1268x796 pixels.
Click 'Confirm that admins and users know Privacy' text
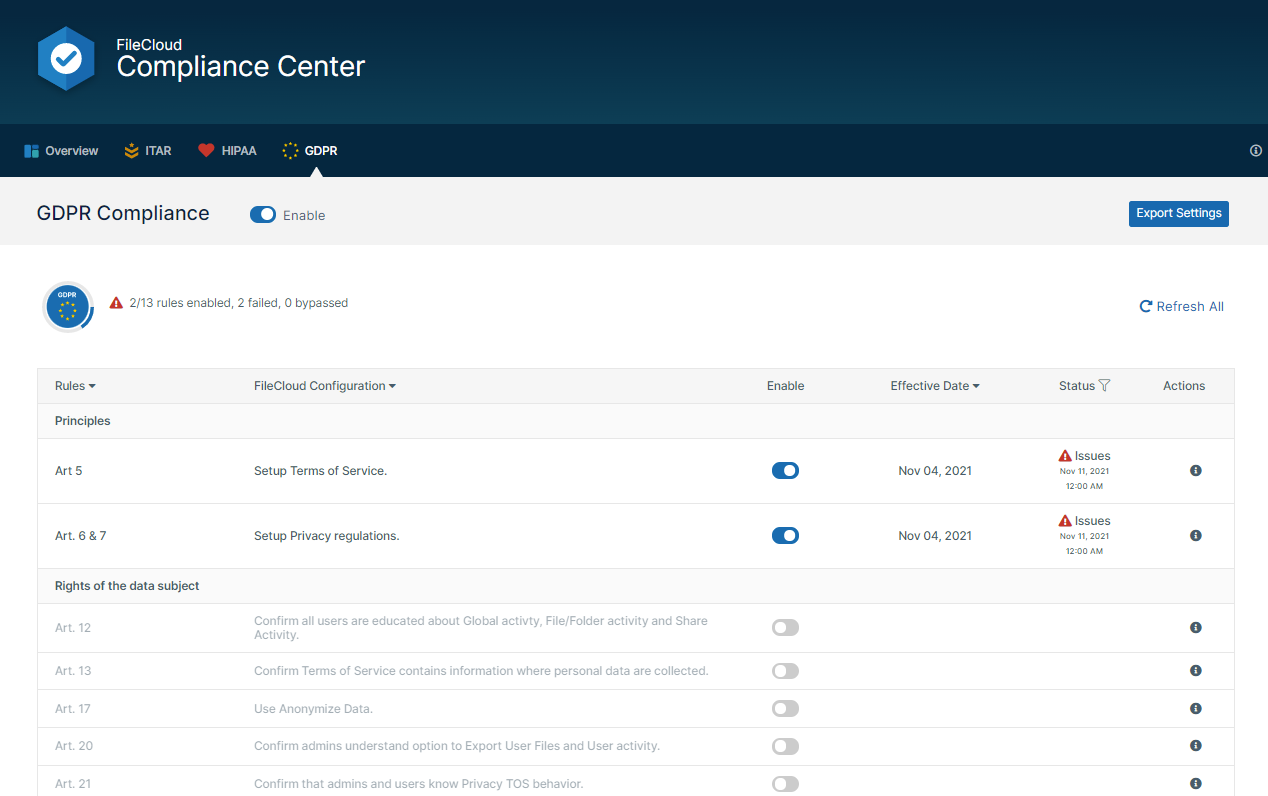(x=418, y=783)
